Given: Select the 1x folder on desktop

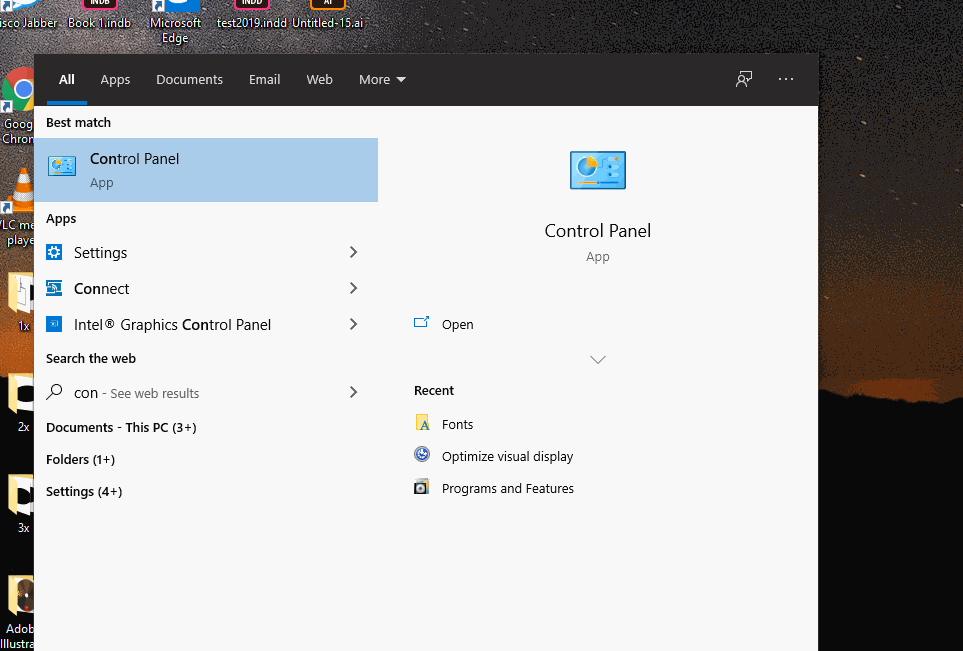Looking at the screenshot, I should pyautogui.click(x=22, y=302).
